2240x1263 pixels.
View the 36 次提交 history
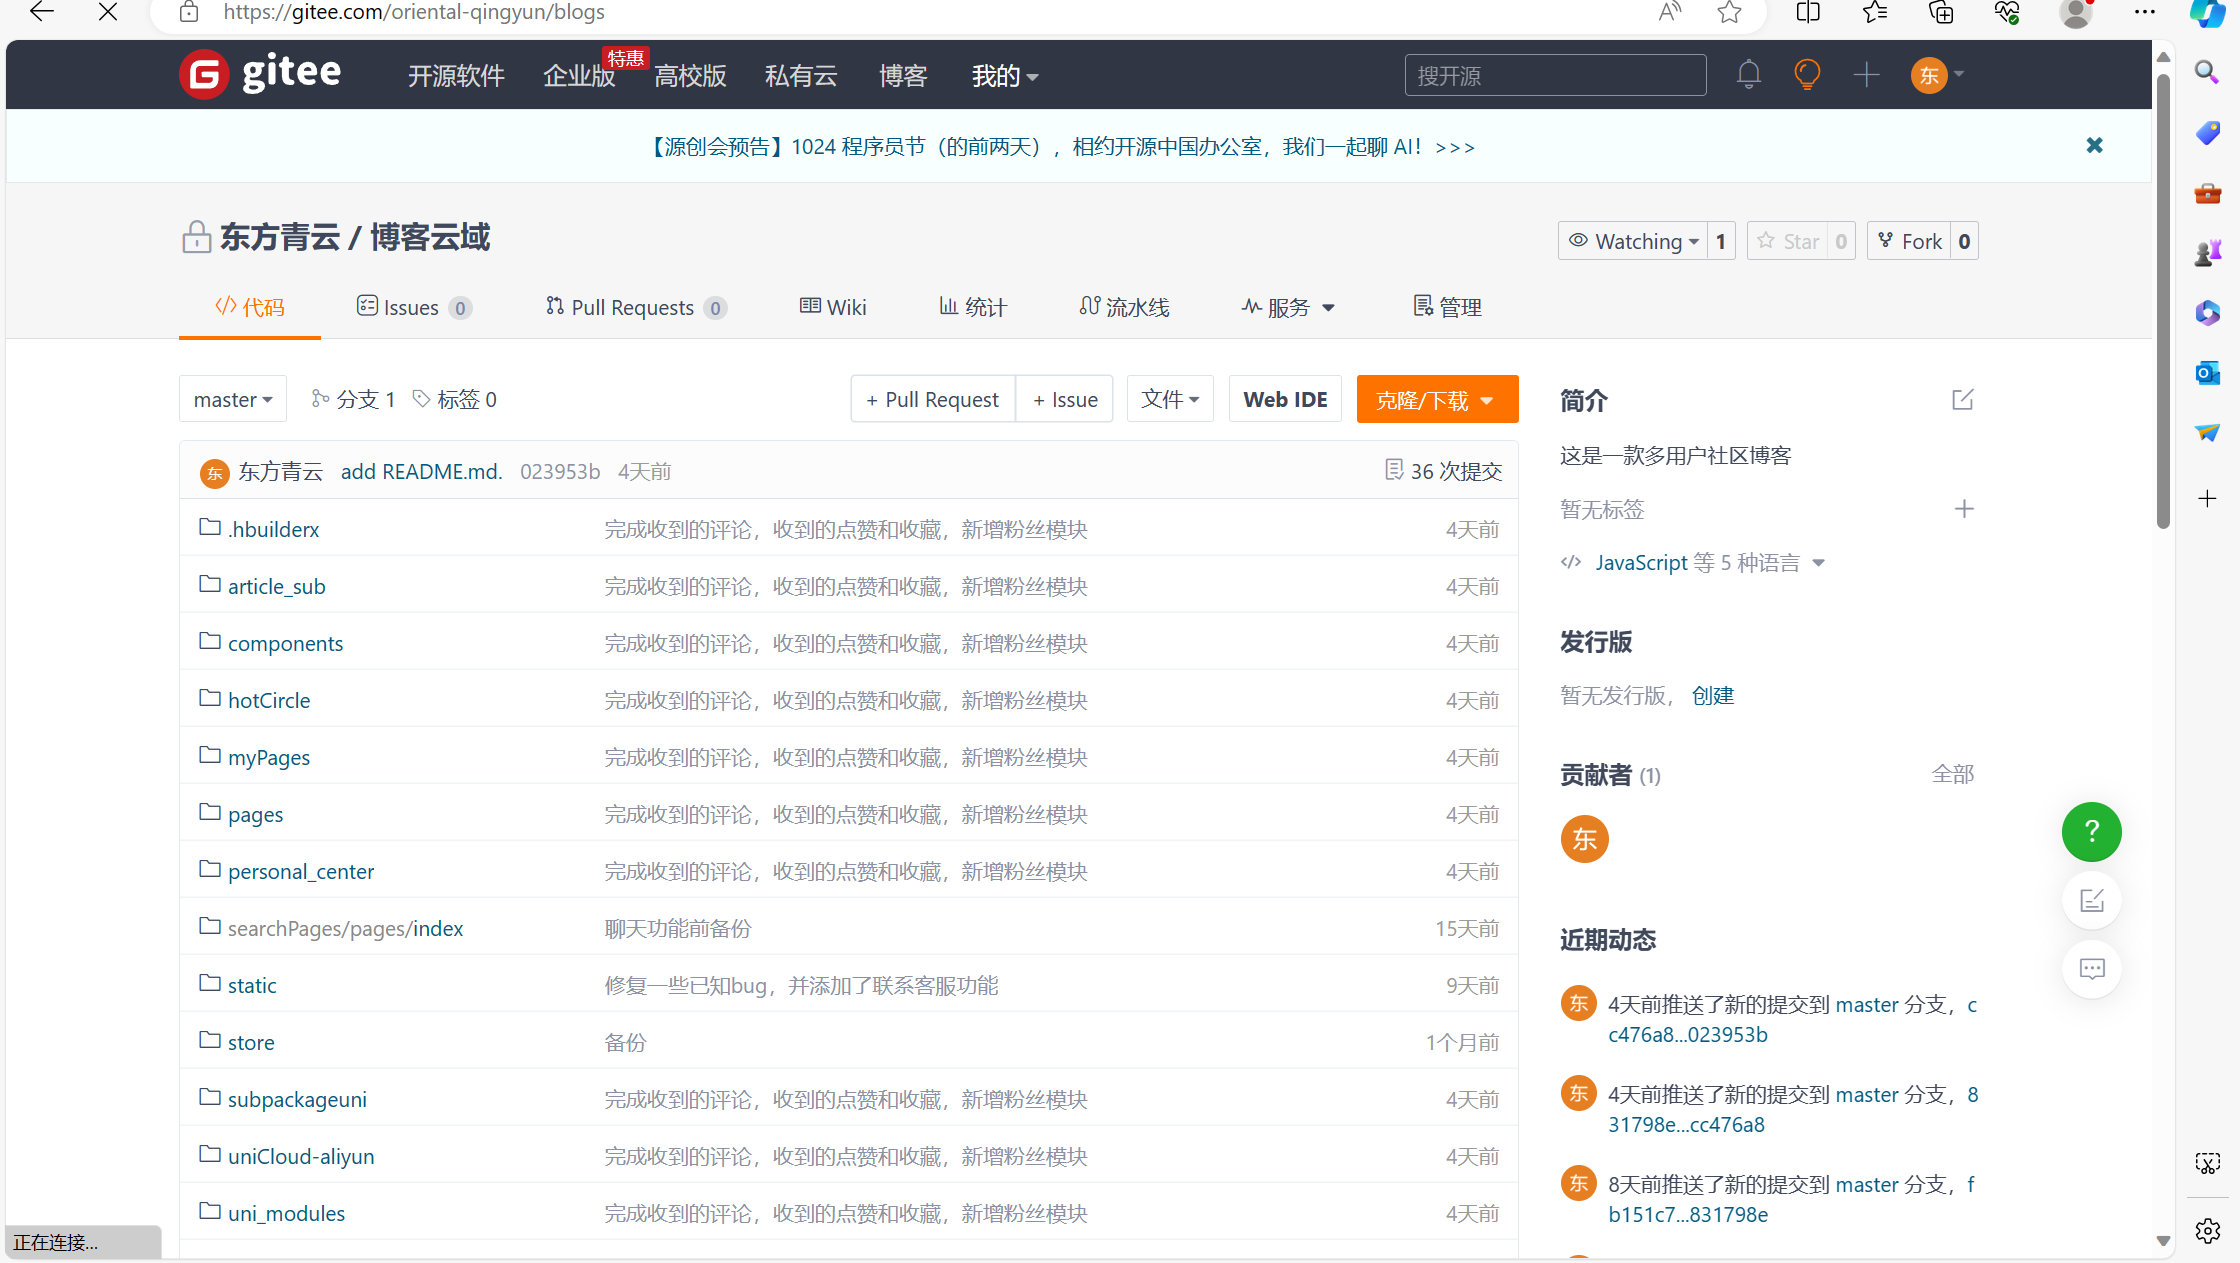click(x=1443, y=471)
